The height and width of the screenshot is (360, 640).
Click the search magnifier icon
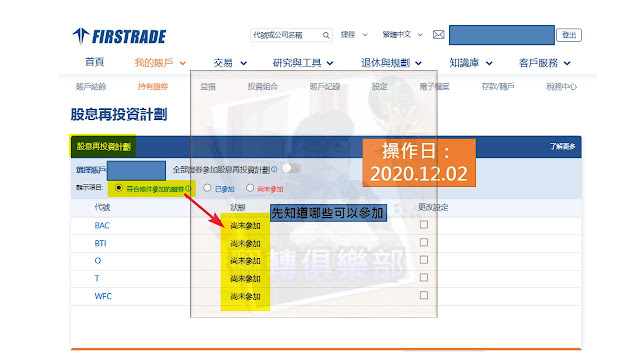point(326,35)
